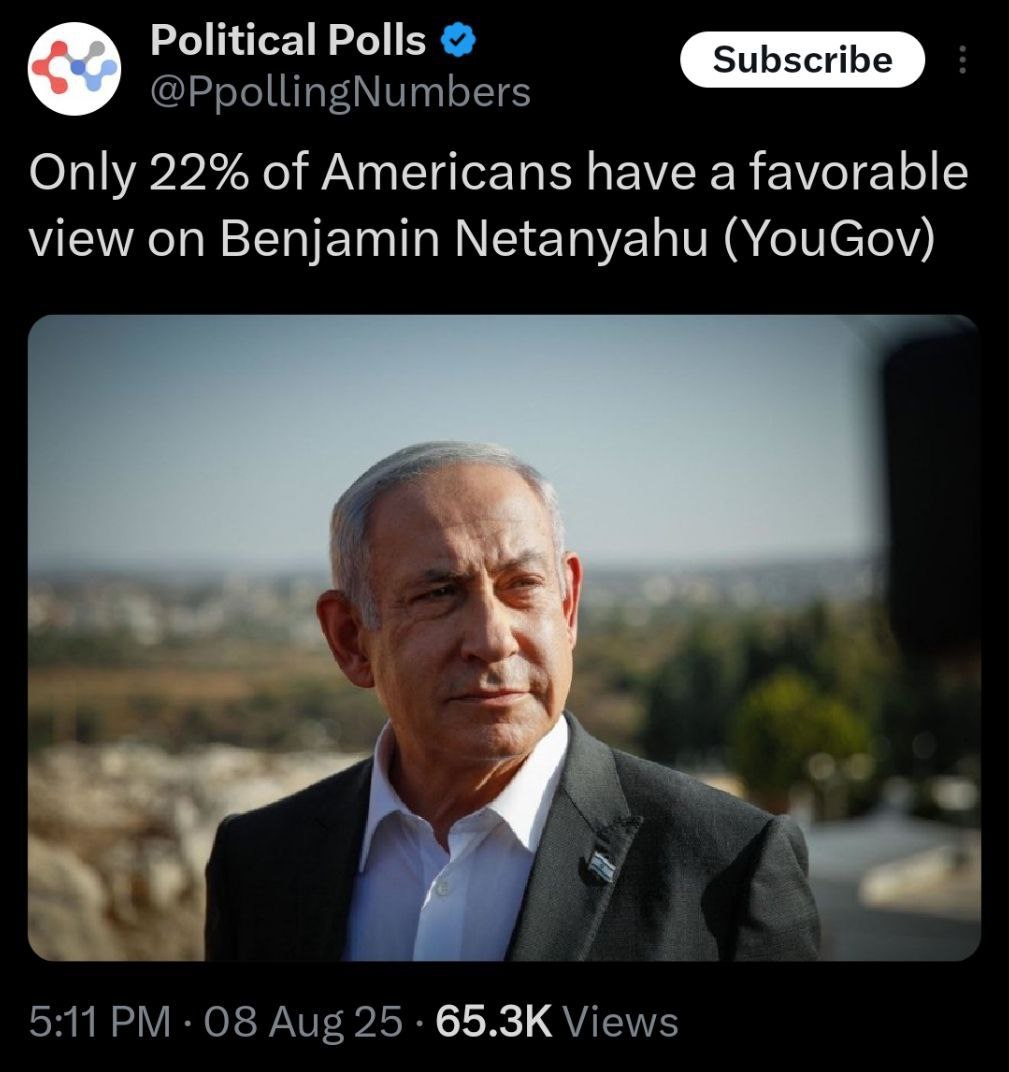Viewport: 1009px width, 1072px height.
Task: Open the attached photo in full view
Action: pyautogui.click(x=504, y=638)
